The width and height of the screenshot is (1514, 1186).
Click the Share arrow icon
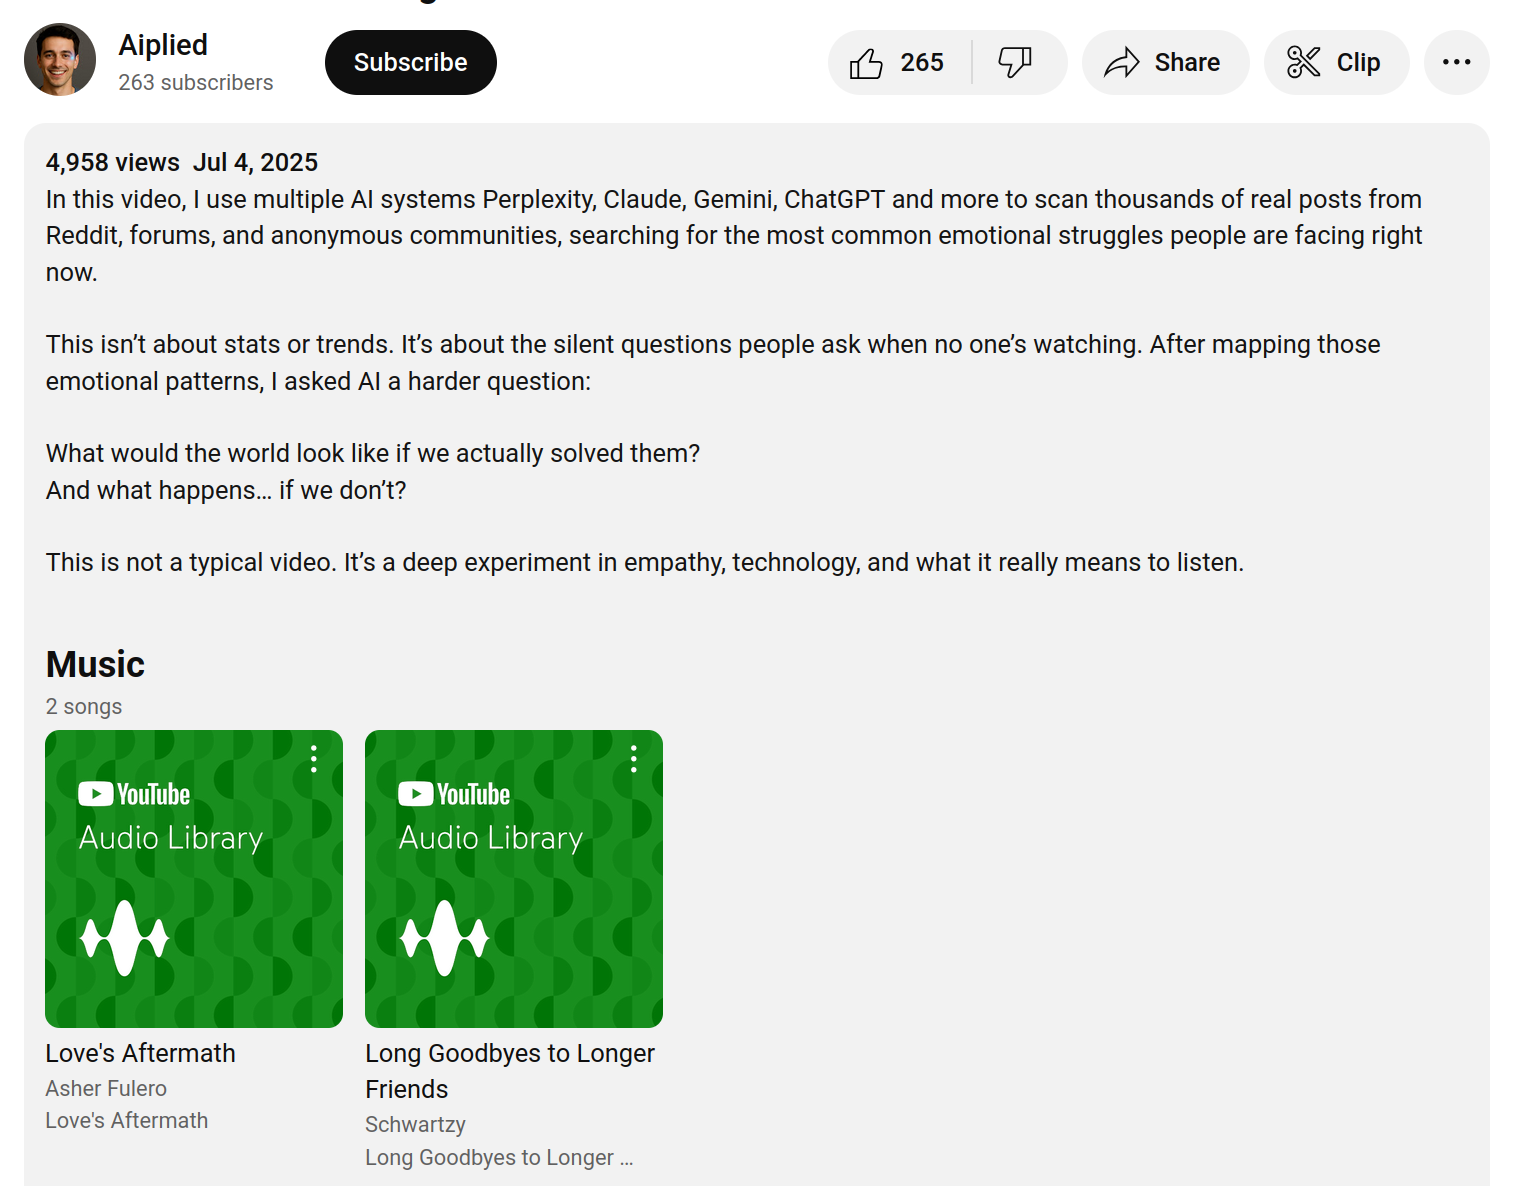coord(1122,63)
